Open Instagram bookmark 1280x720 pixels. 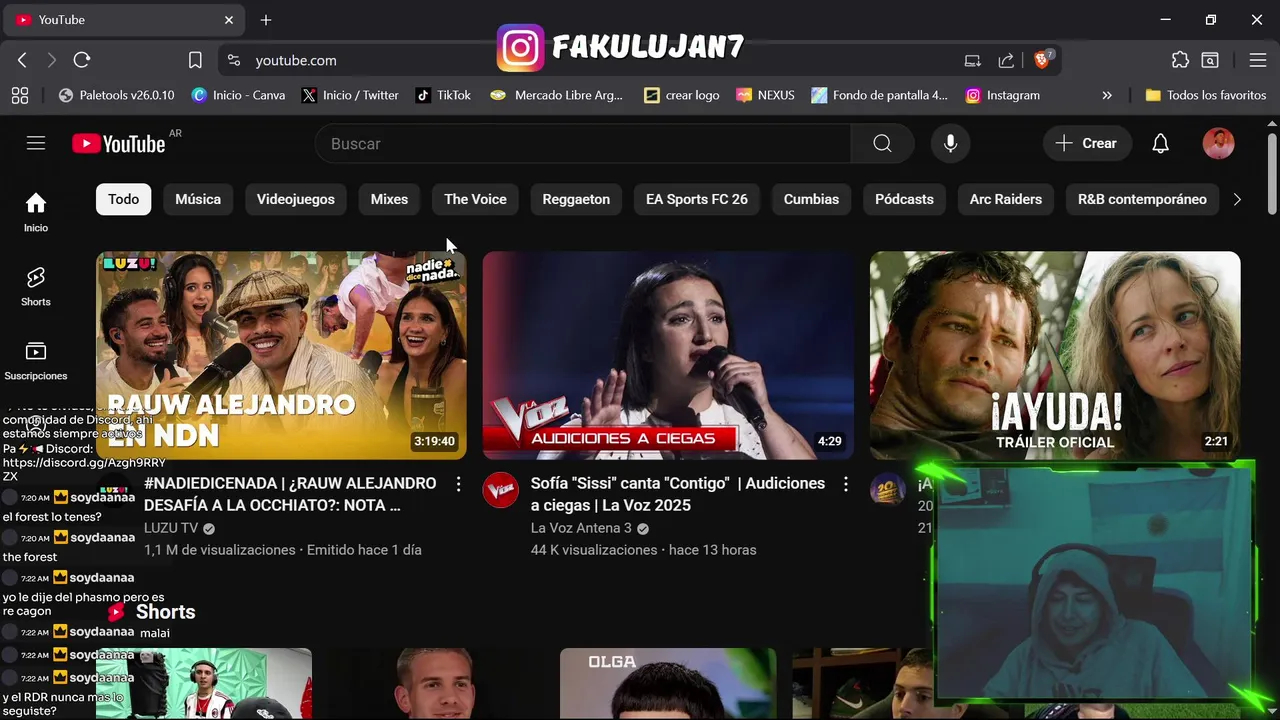[x=1003, y=95]
